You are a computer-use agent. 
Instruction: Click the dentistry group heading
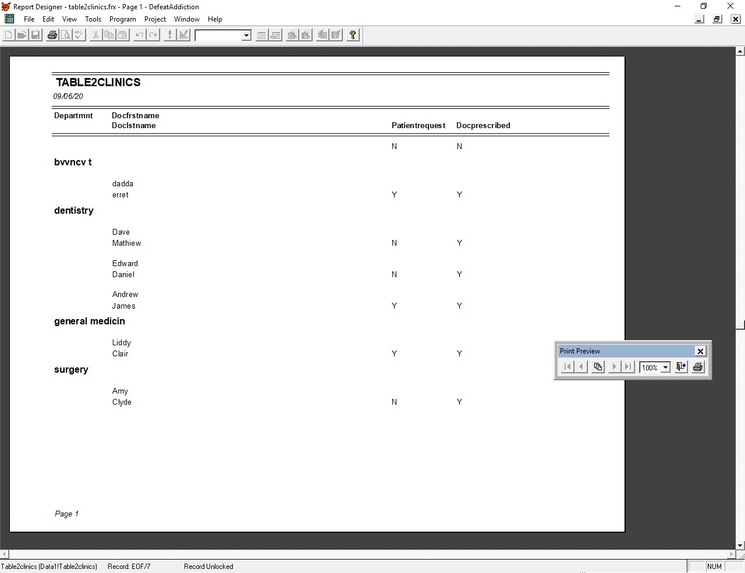[x=74, y=210]
